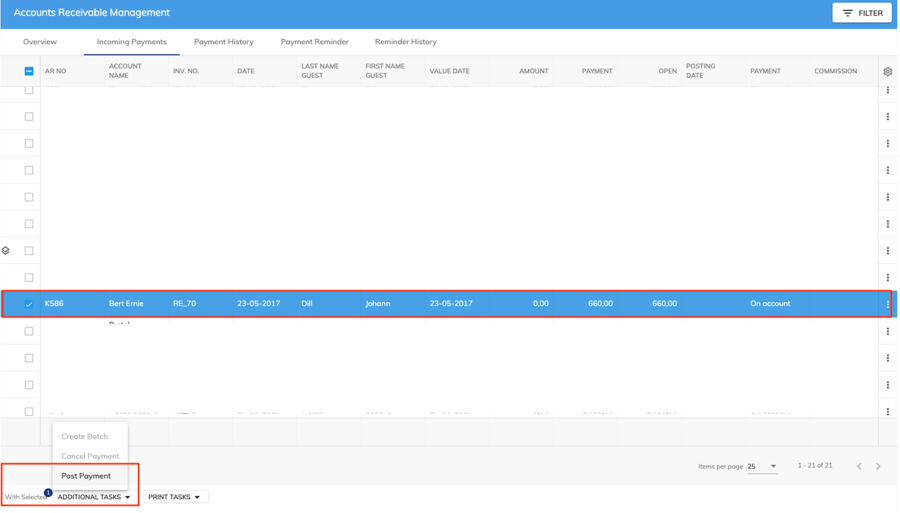
Task: Check the row checkbox below K586
Action: [29, 331]
